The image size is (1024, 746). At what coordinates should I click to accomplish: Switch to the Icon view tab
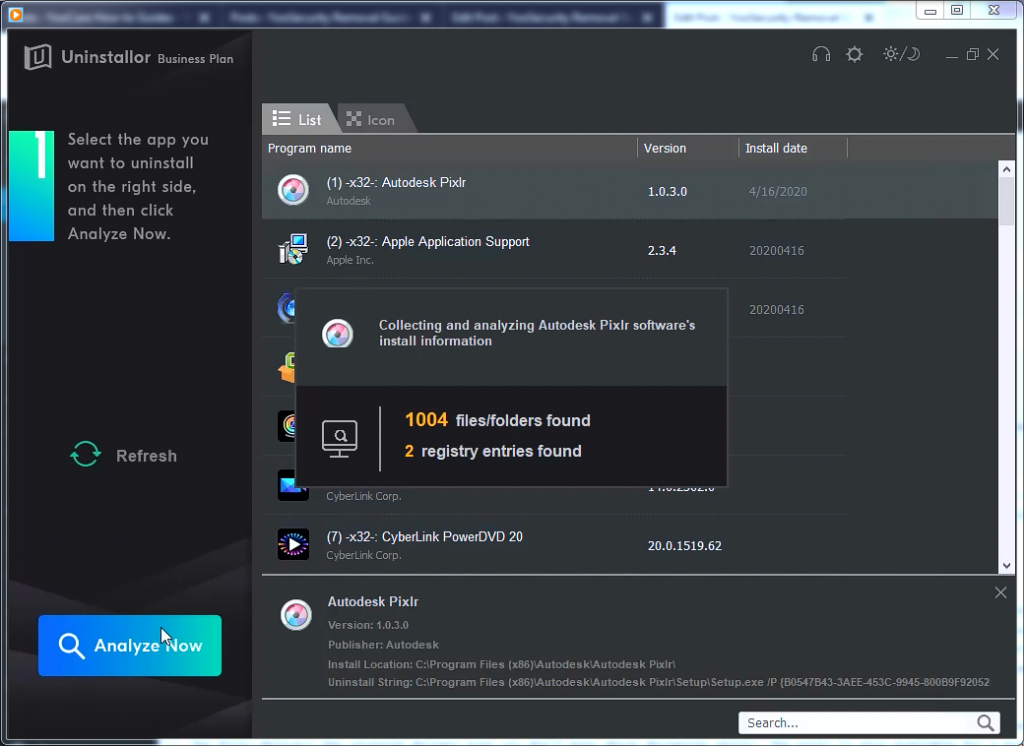click(x=371, y=120)
